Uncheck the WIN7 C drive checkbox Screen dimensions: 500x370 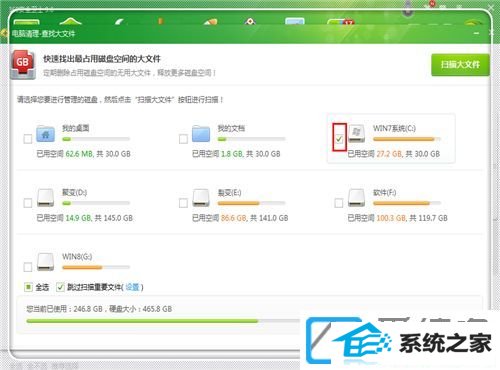(x=339, y=139)
